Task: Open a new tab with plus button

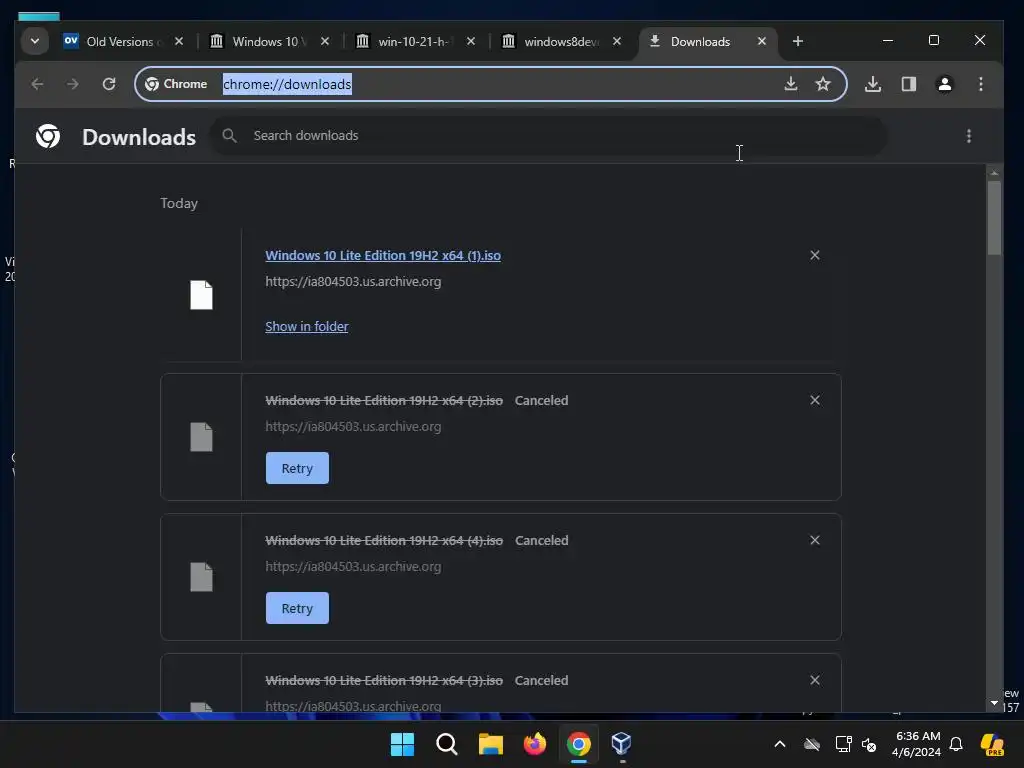Action: (x=797, y=41)
